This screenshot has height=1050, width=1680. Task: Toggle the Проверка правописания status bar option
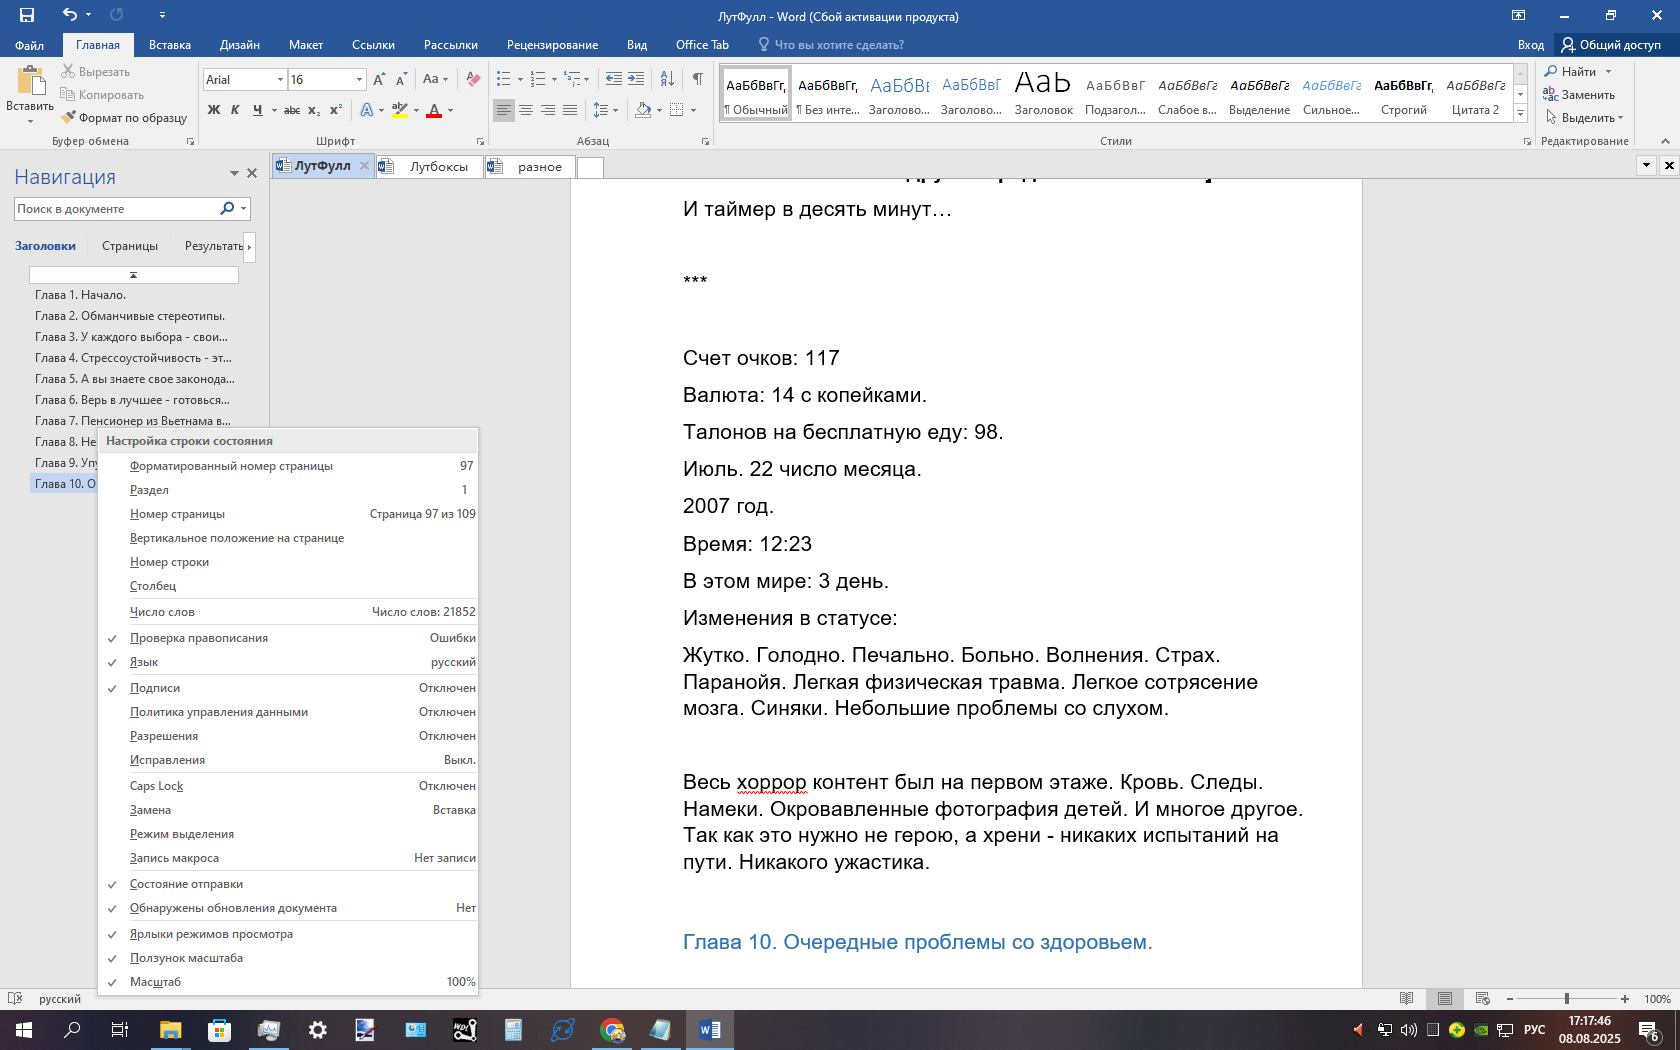[x=199, y=638]
